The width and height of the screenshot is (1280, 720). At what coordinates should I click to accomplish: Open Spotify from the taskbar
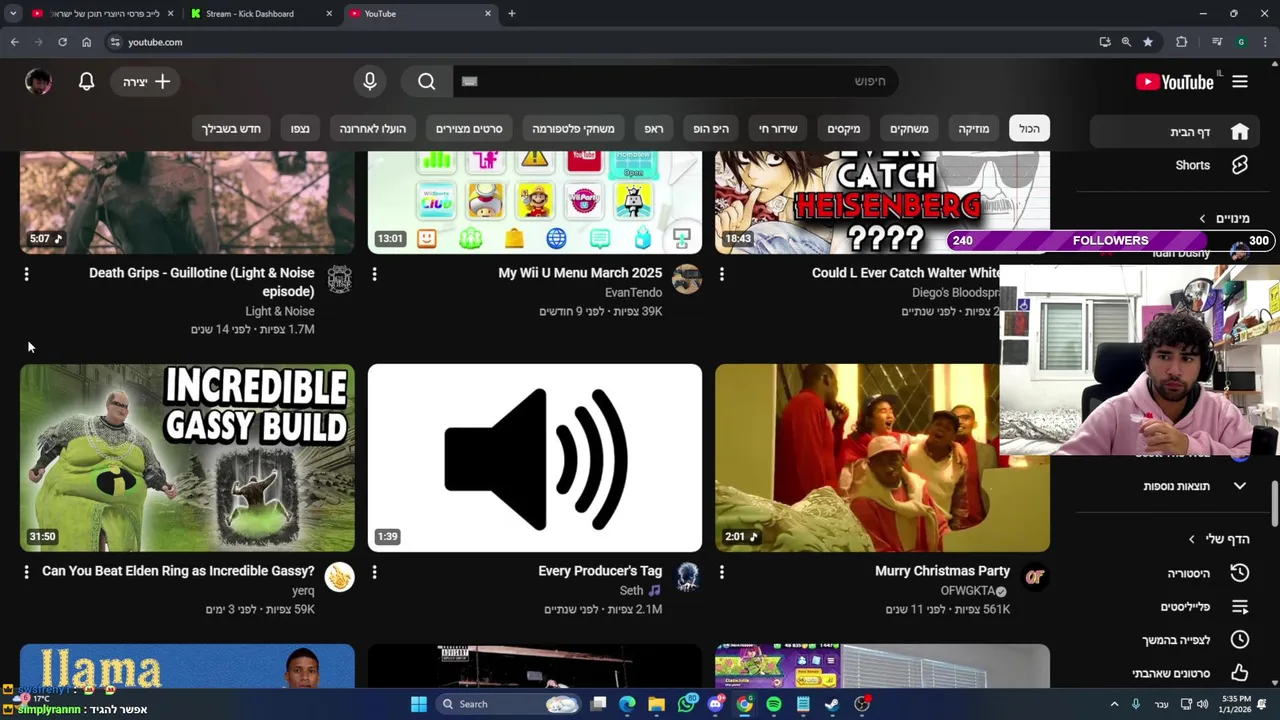(x=774, y=704)
